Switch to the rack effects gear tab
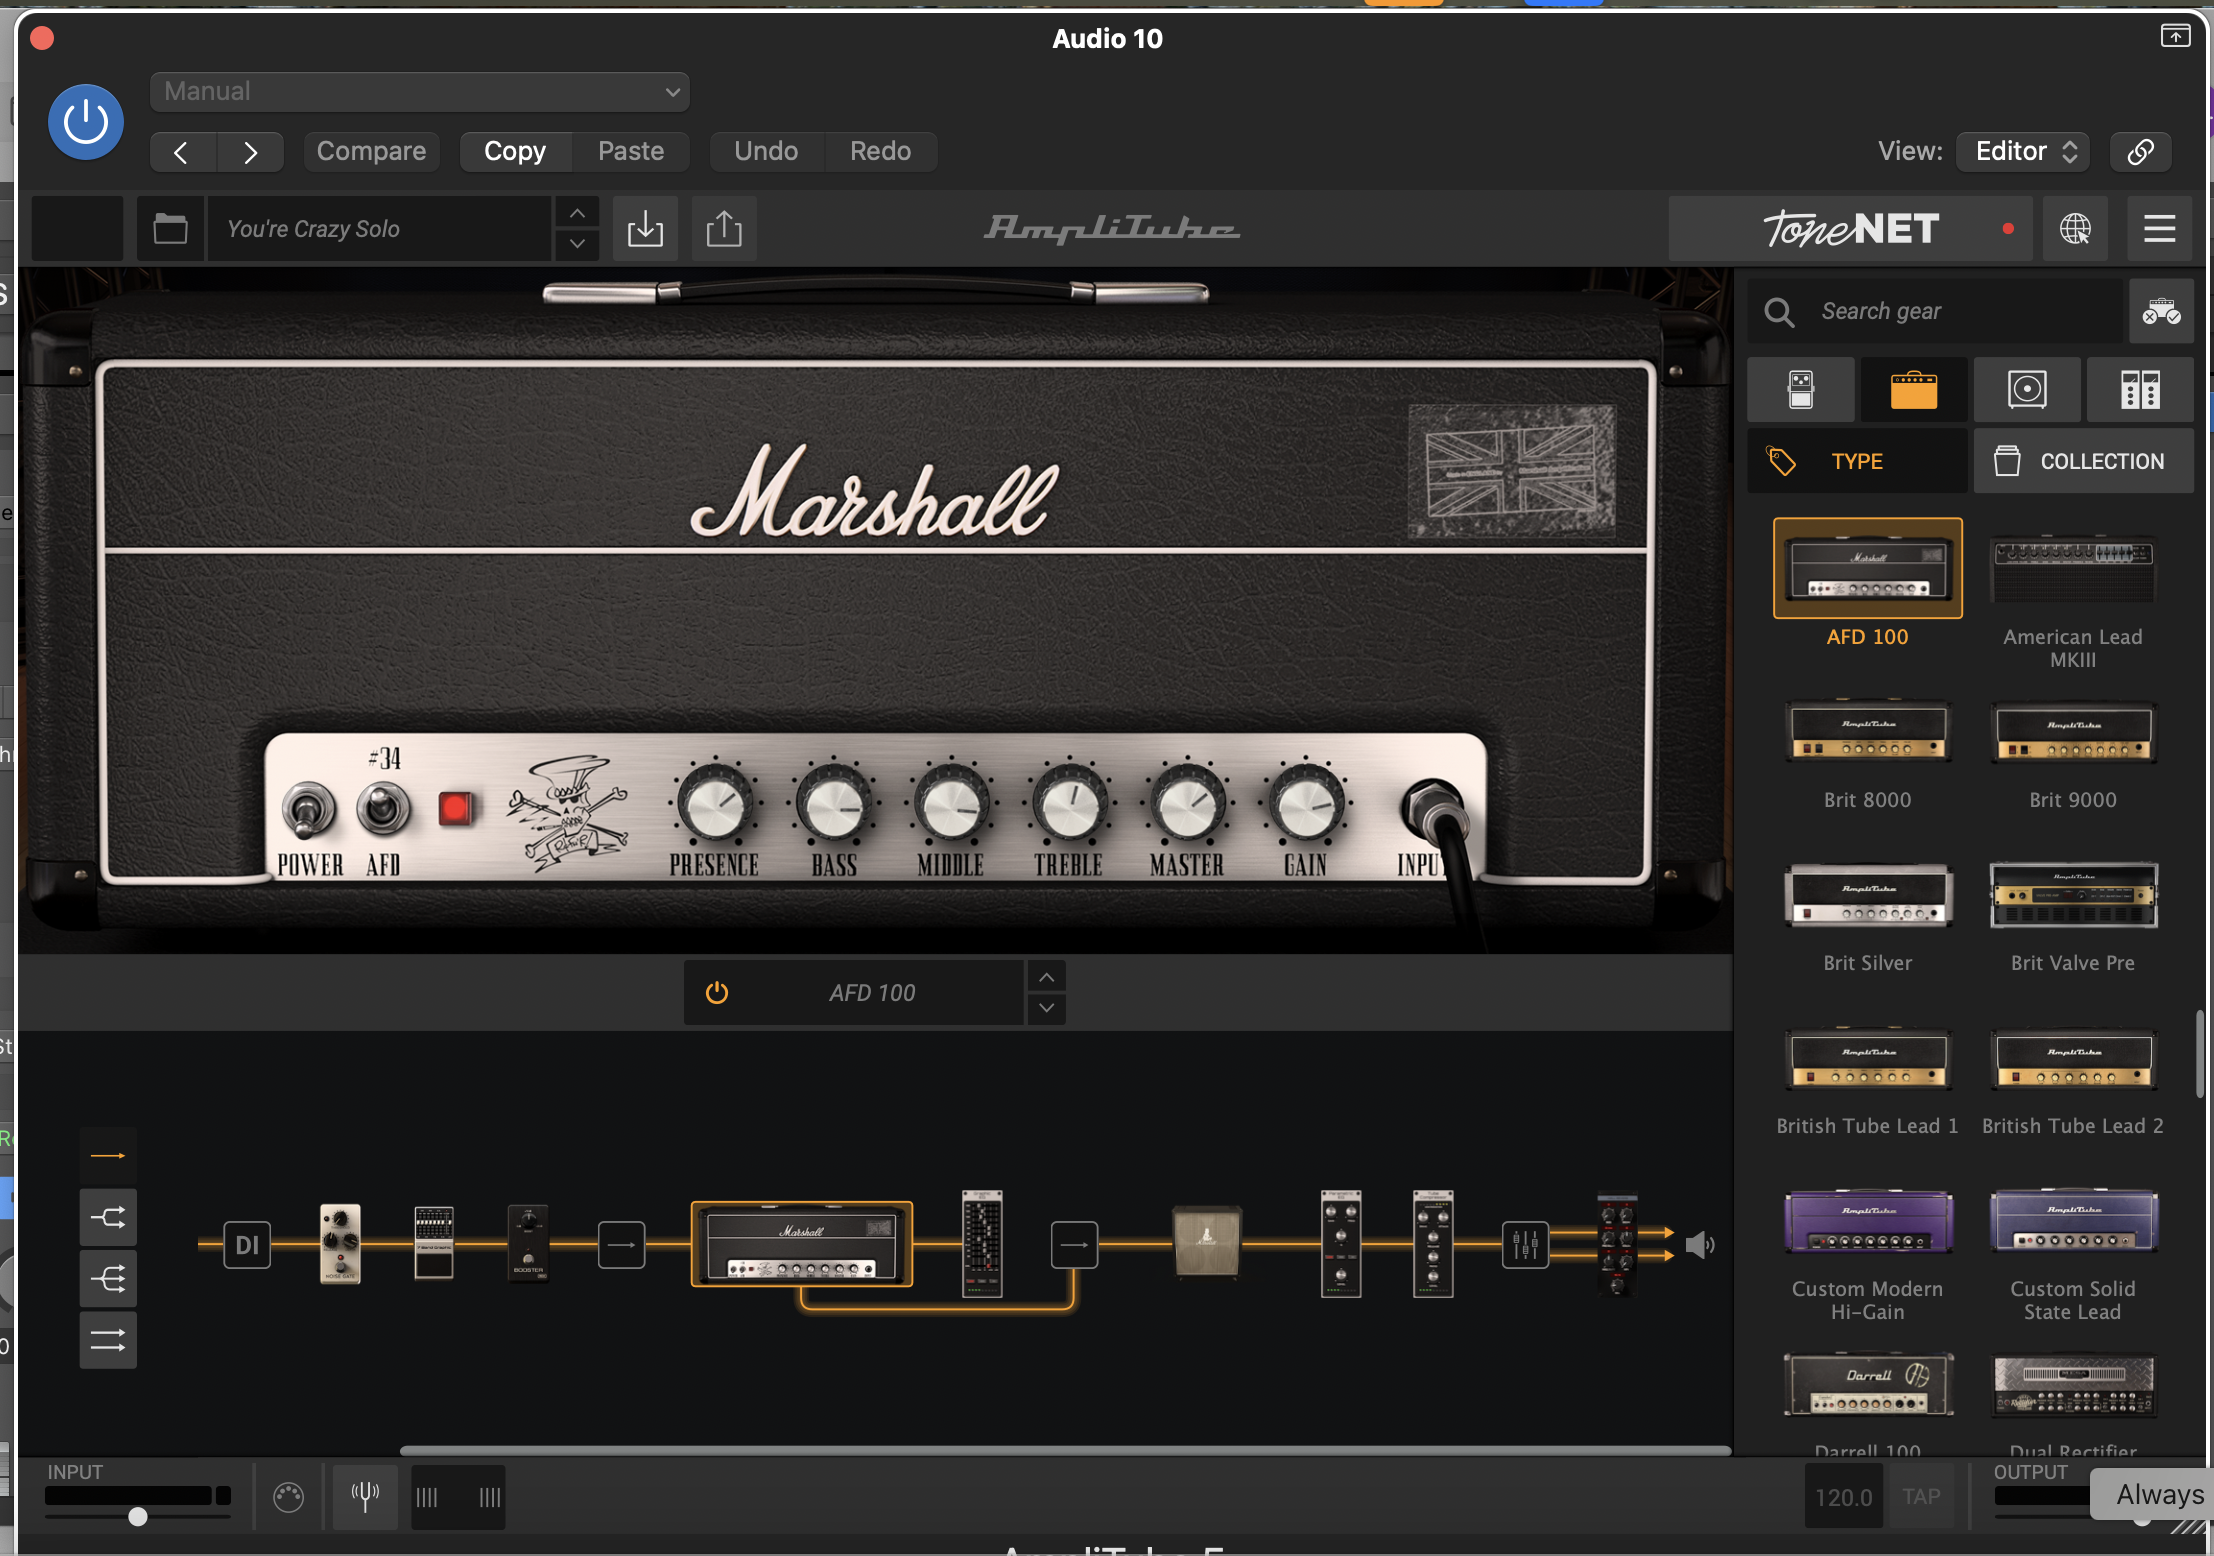 click(2140, 390)
